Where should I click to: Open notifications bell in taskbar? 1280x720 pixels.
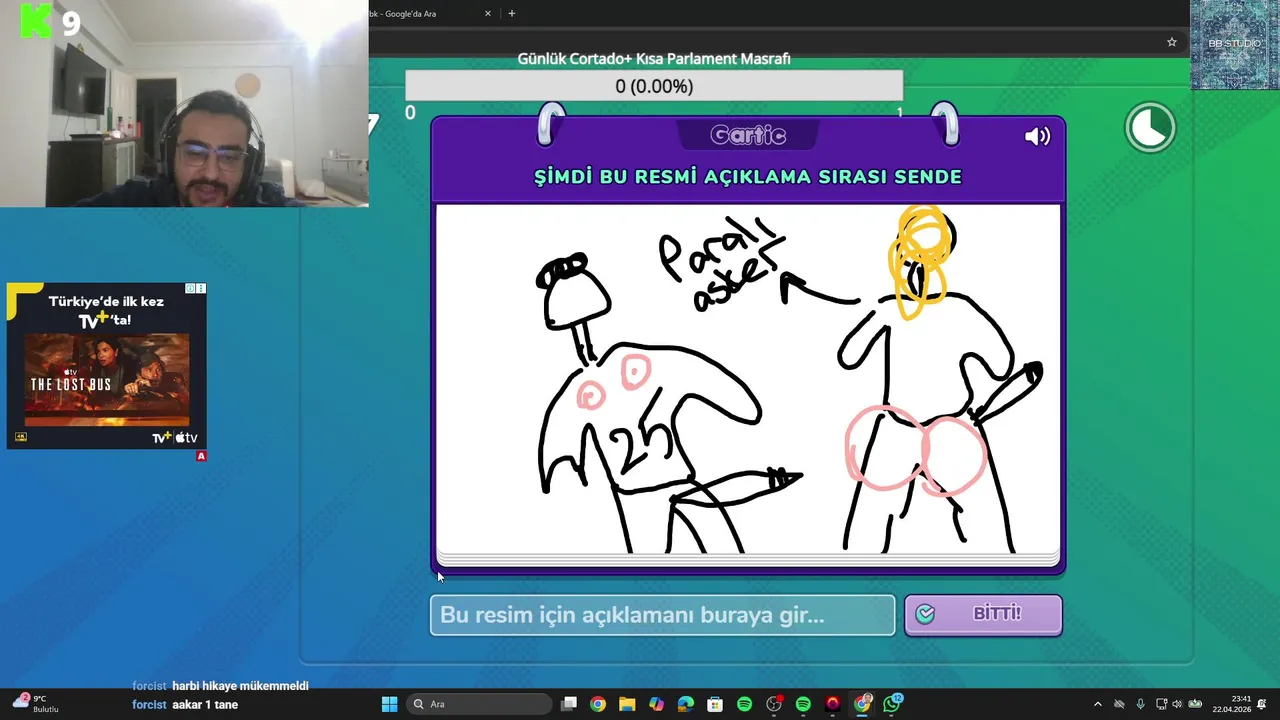coord(1263,704)
